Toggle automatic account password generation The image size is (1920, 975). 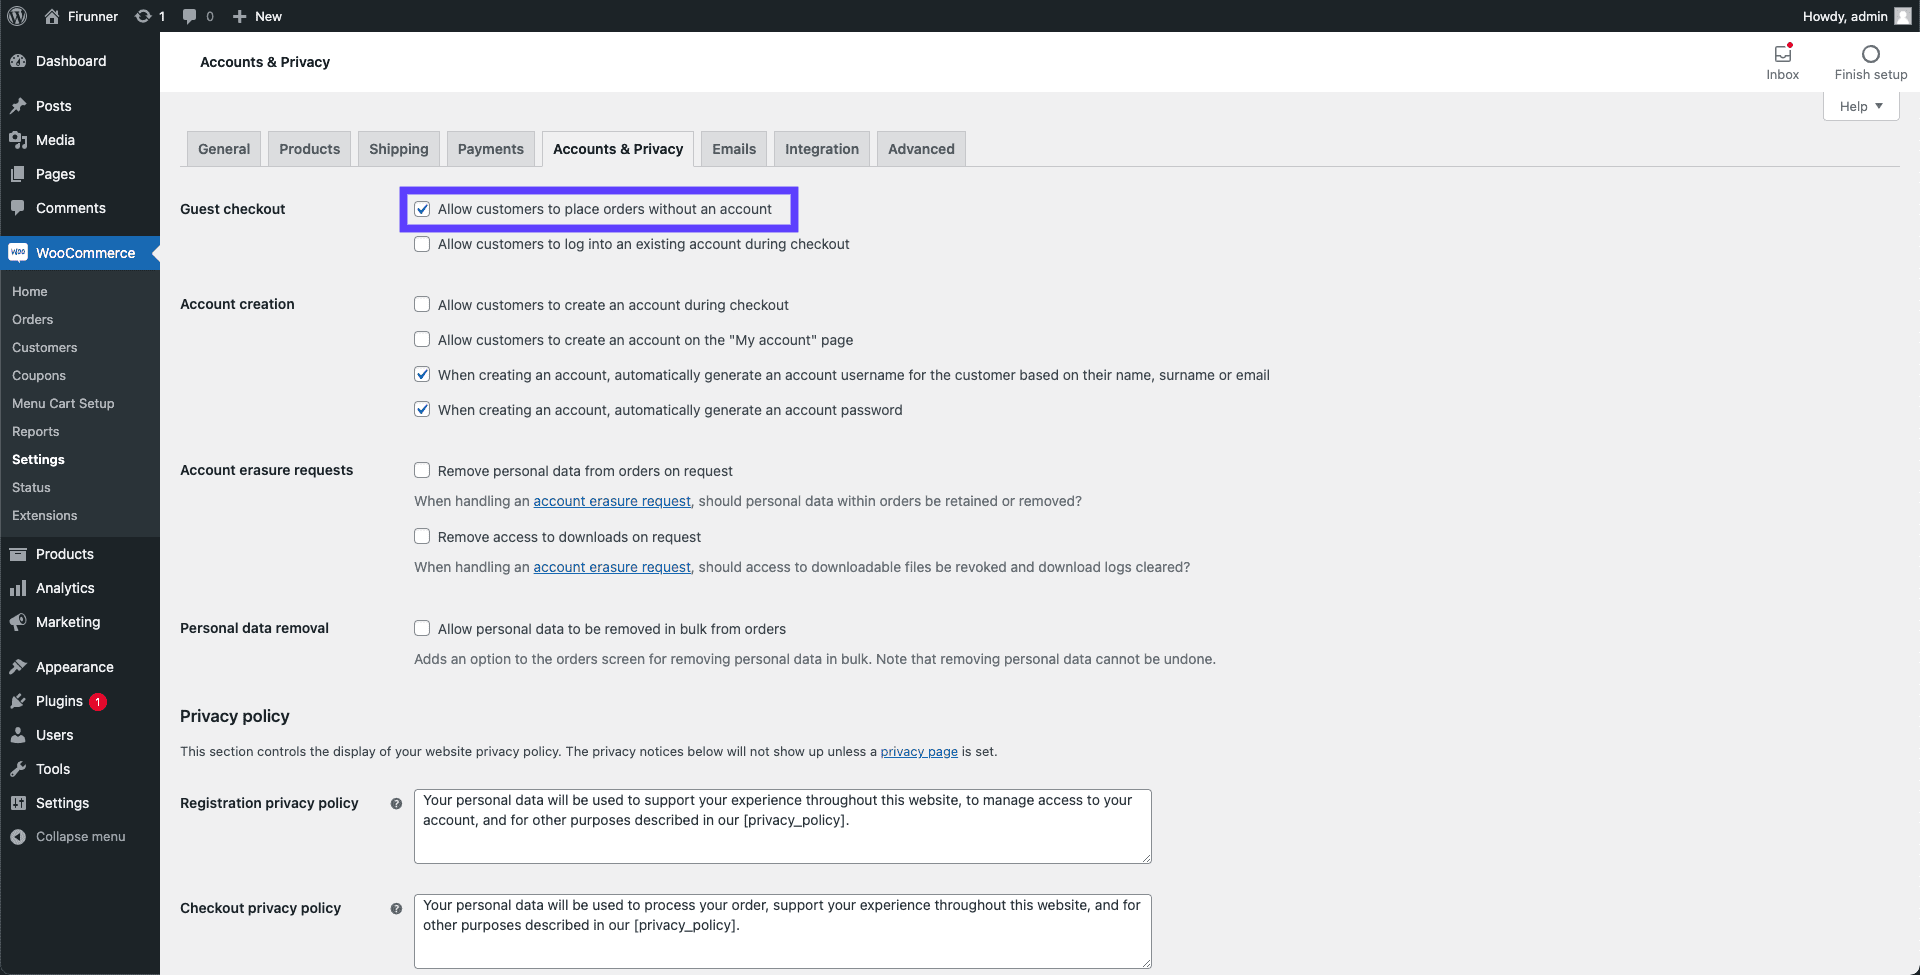pyautogui.click(x=422, y=409)
